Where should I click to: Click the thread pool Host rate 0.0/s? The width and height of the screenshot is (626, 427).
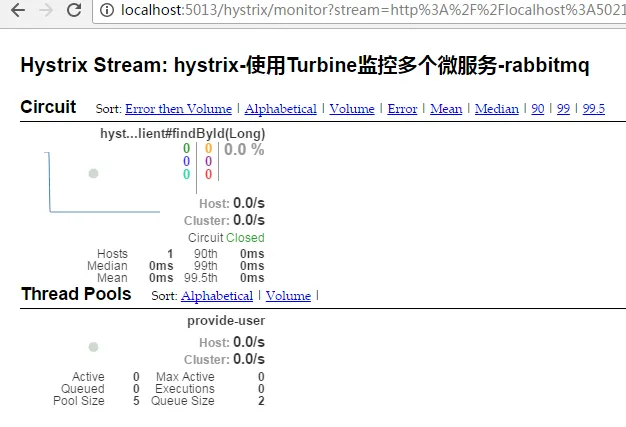click(x=249, y=342)
